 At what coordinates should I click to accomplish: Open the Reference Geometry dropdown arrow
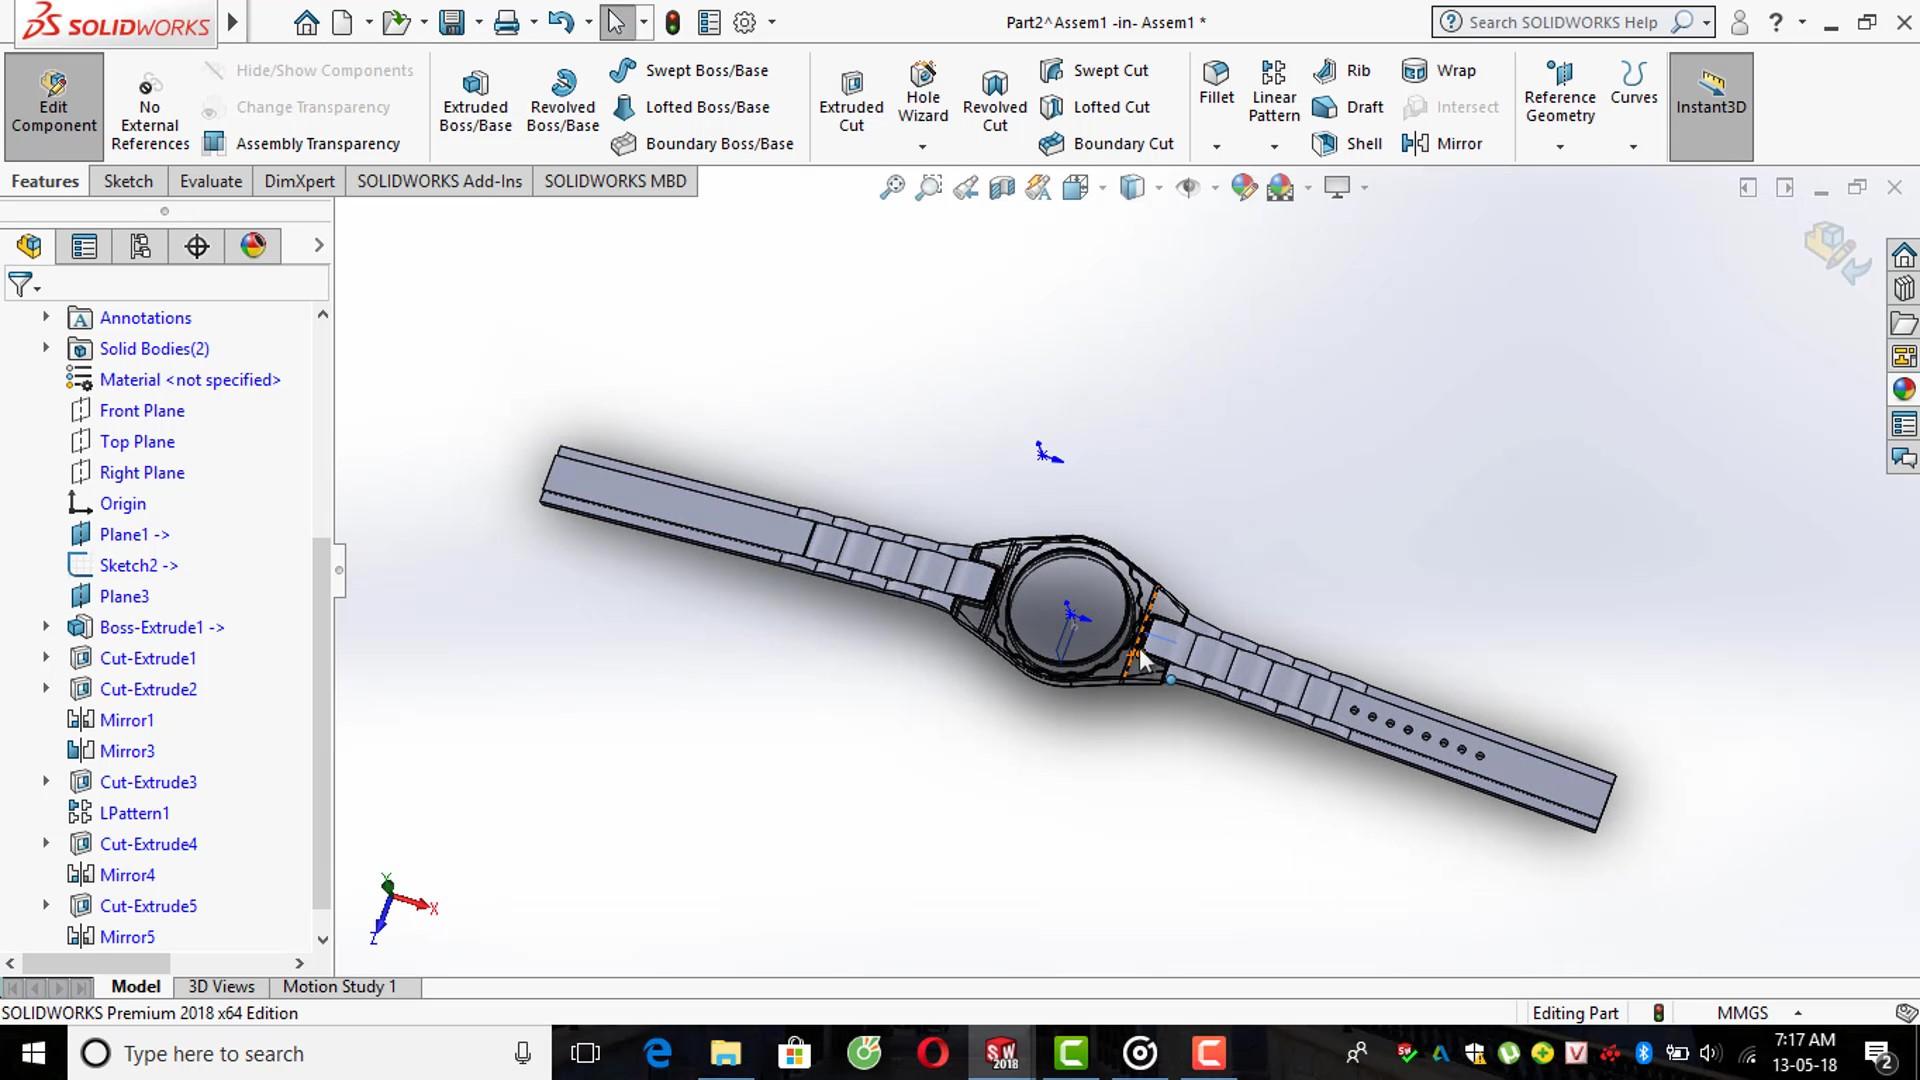point(1559,147)
